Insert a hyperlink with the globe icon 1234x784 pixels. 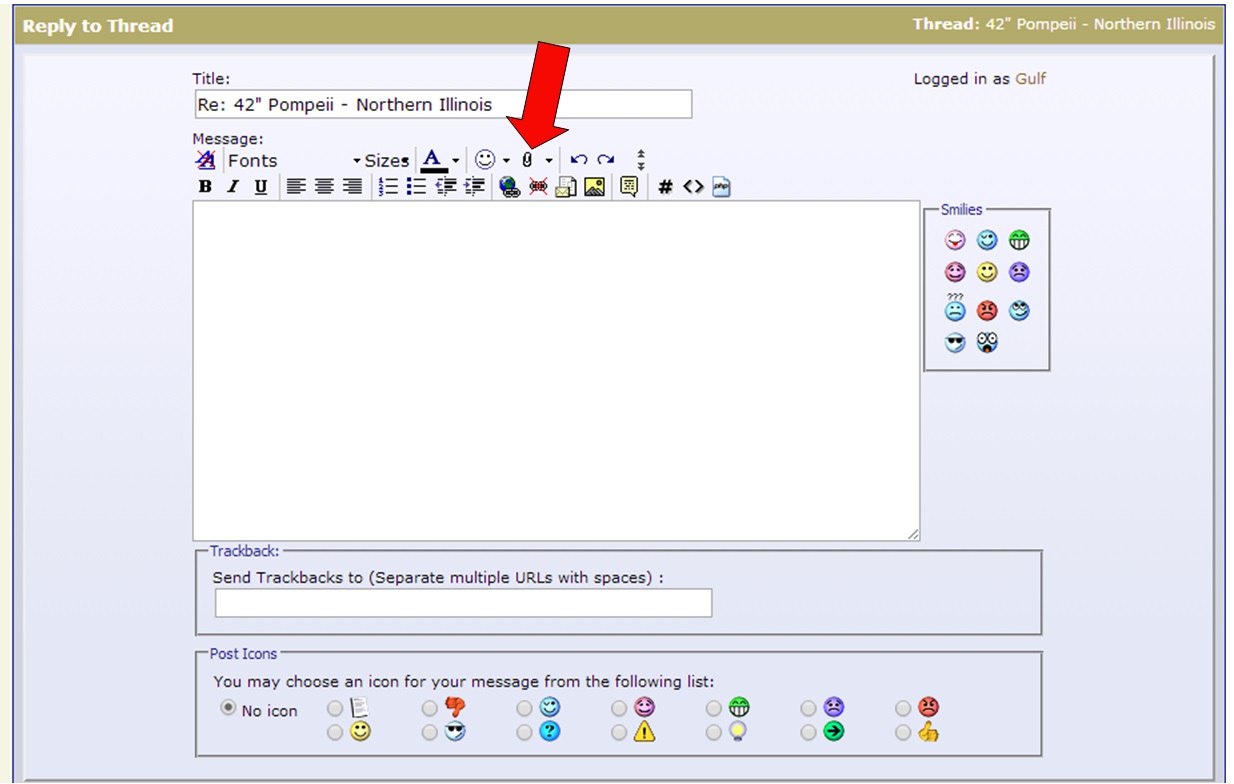click(509, 187)
